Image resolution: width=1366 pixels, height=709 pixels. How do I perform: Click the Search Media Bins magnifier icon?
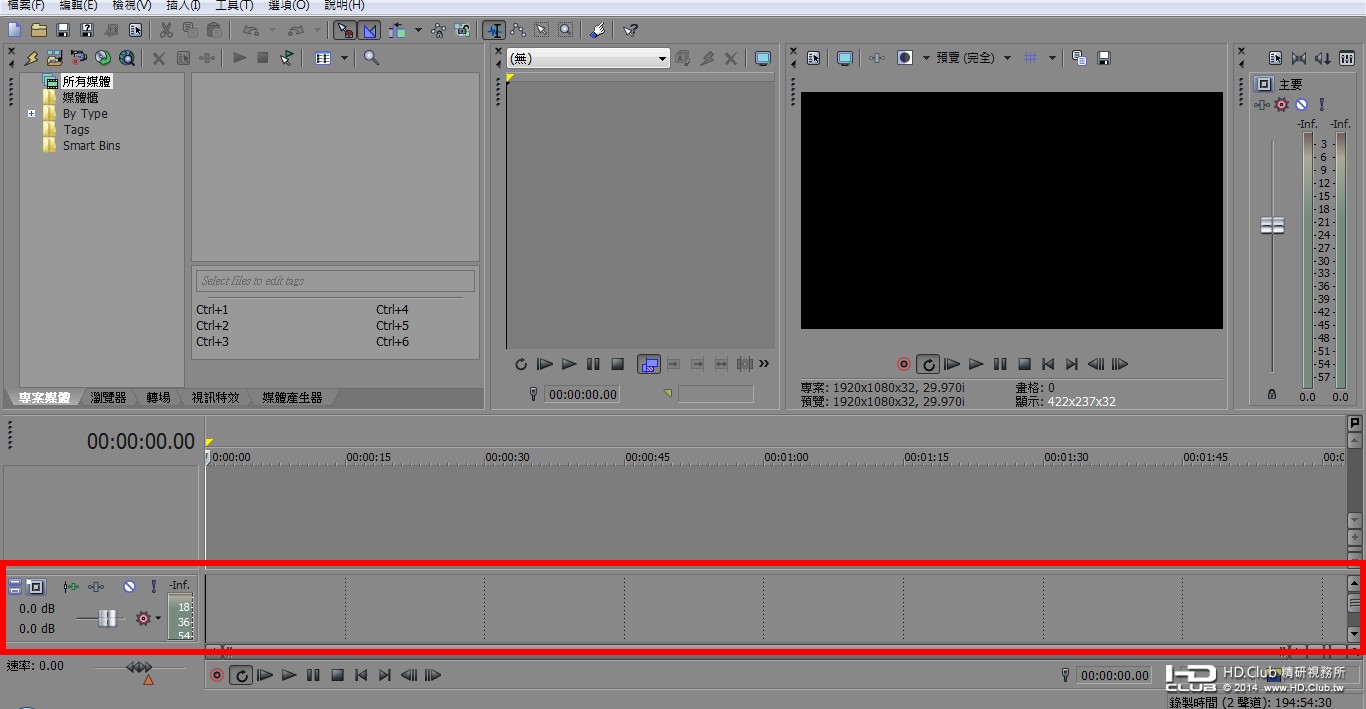pos(371,58)
